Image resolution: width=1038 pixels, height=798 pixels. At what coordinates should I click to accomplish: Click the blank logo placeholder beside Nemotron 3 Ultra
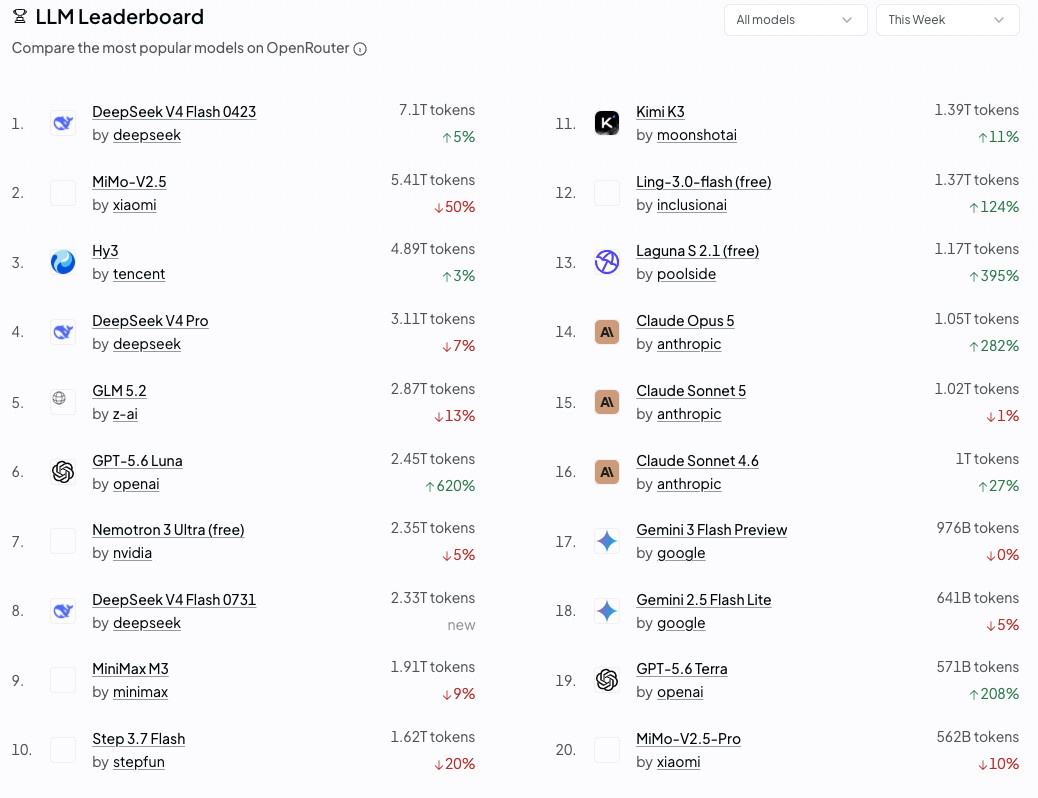point(63,541)
